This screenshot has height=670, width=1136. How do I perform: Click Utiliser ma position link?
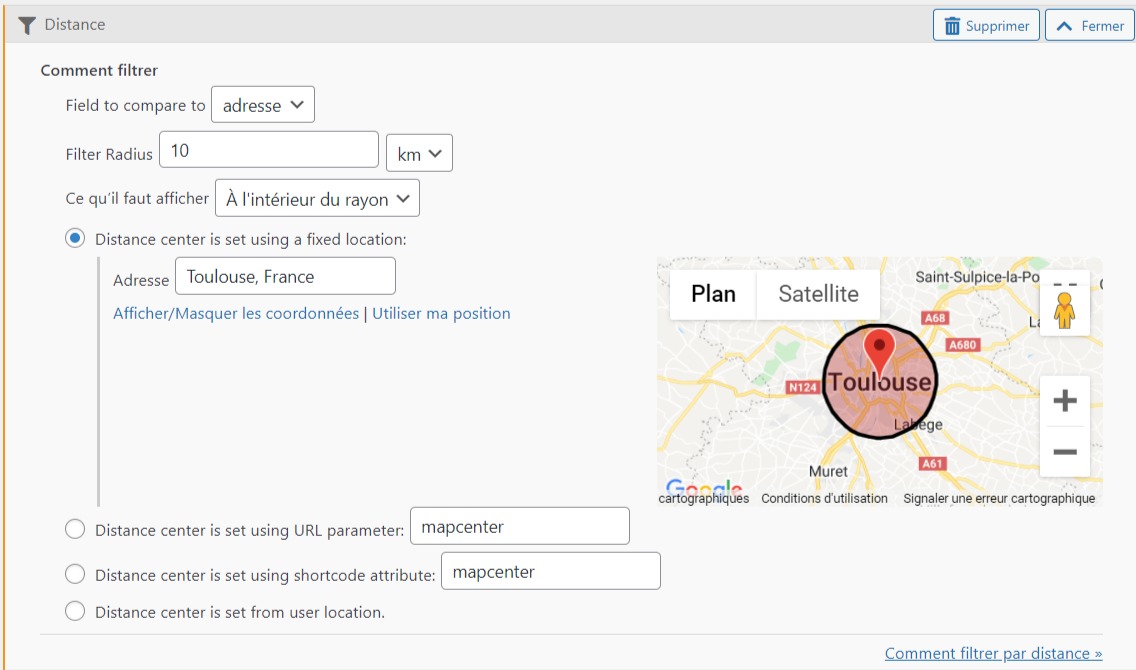[441, 313]
